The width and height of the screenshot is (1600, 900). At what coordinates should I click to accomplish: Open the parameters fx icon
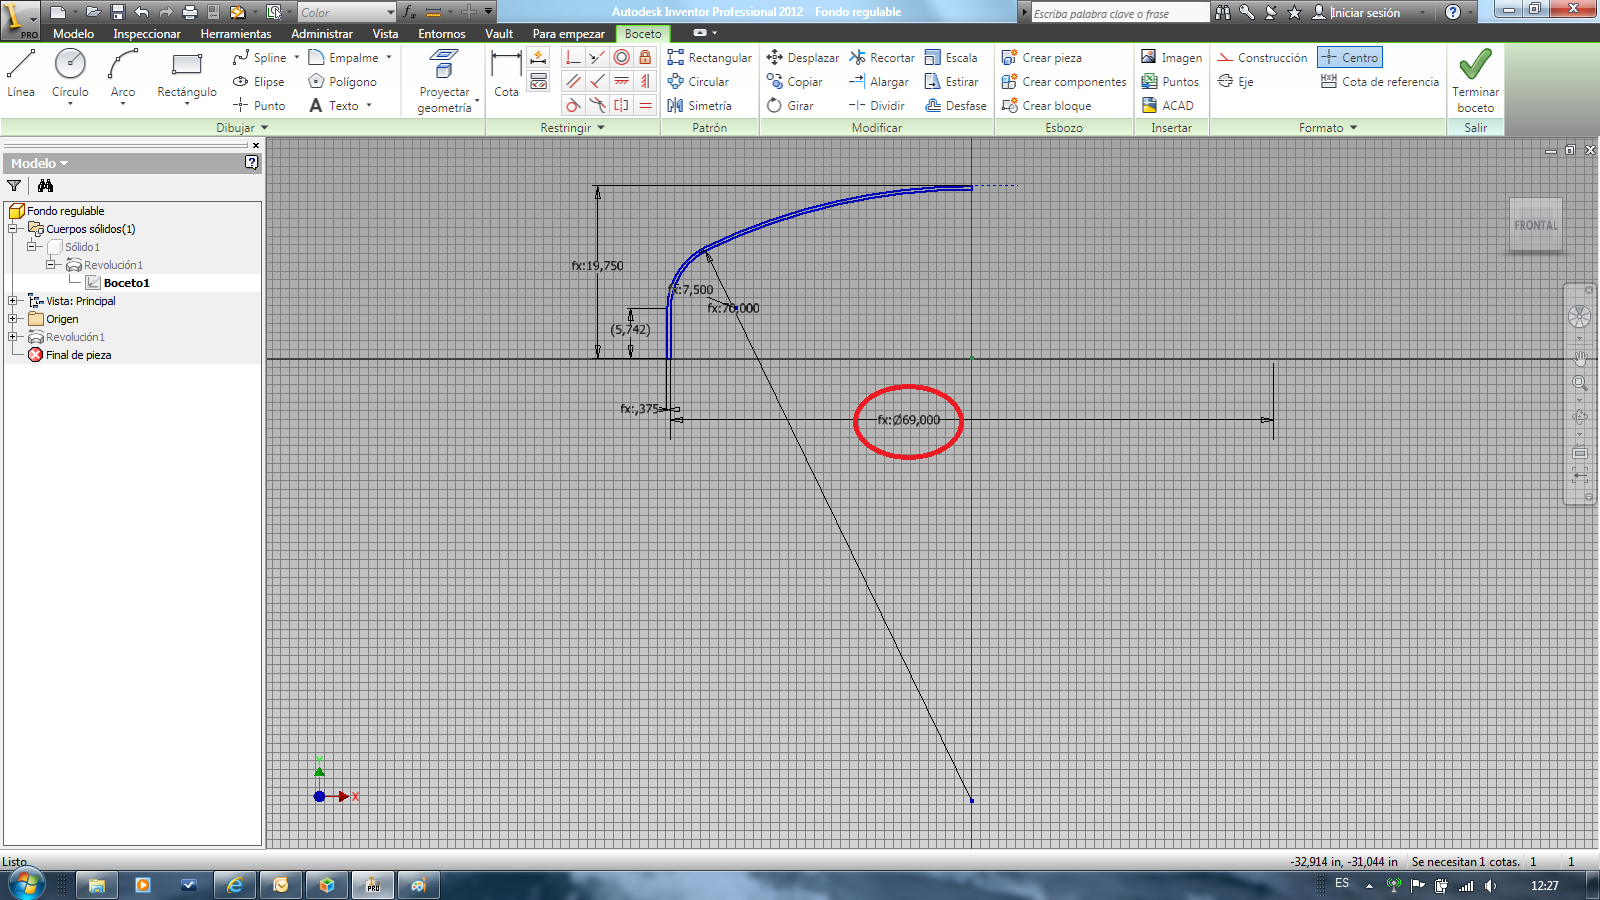409,12
